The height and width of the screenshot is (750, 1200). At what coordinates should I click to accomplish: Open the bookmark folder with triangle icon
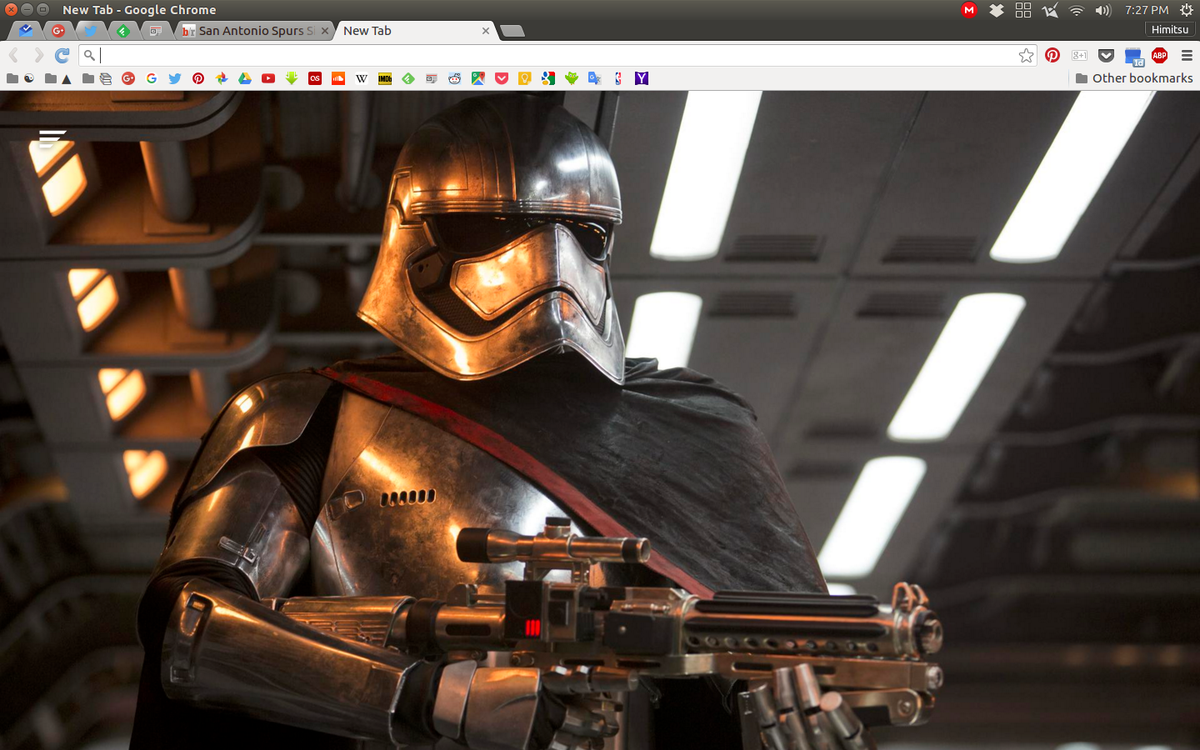[58, 78]
